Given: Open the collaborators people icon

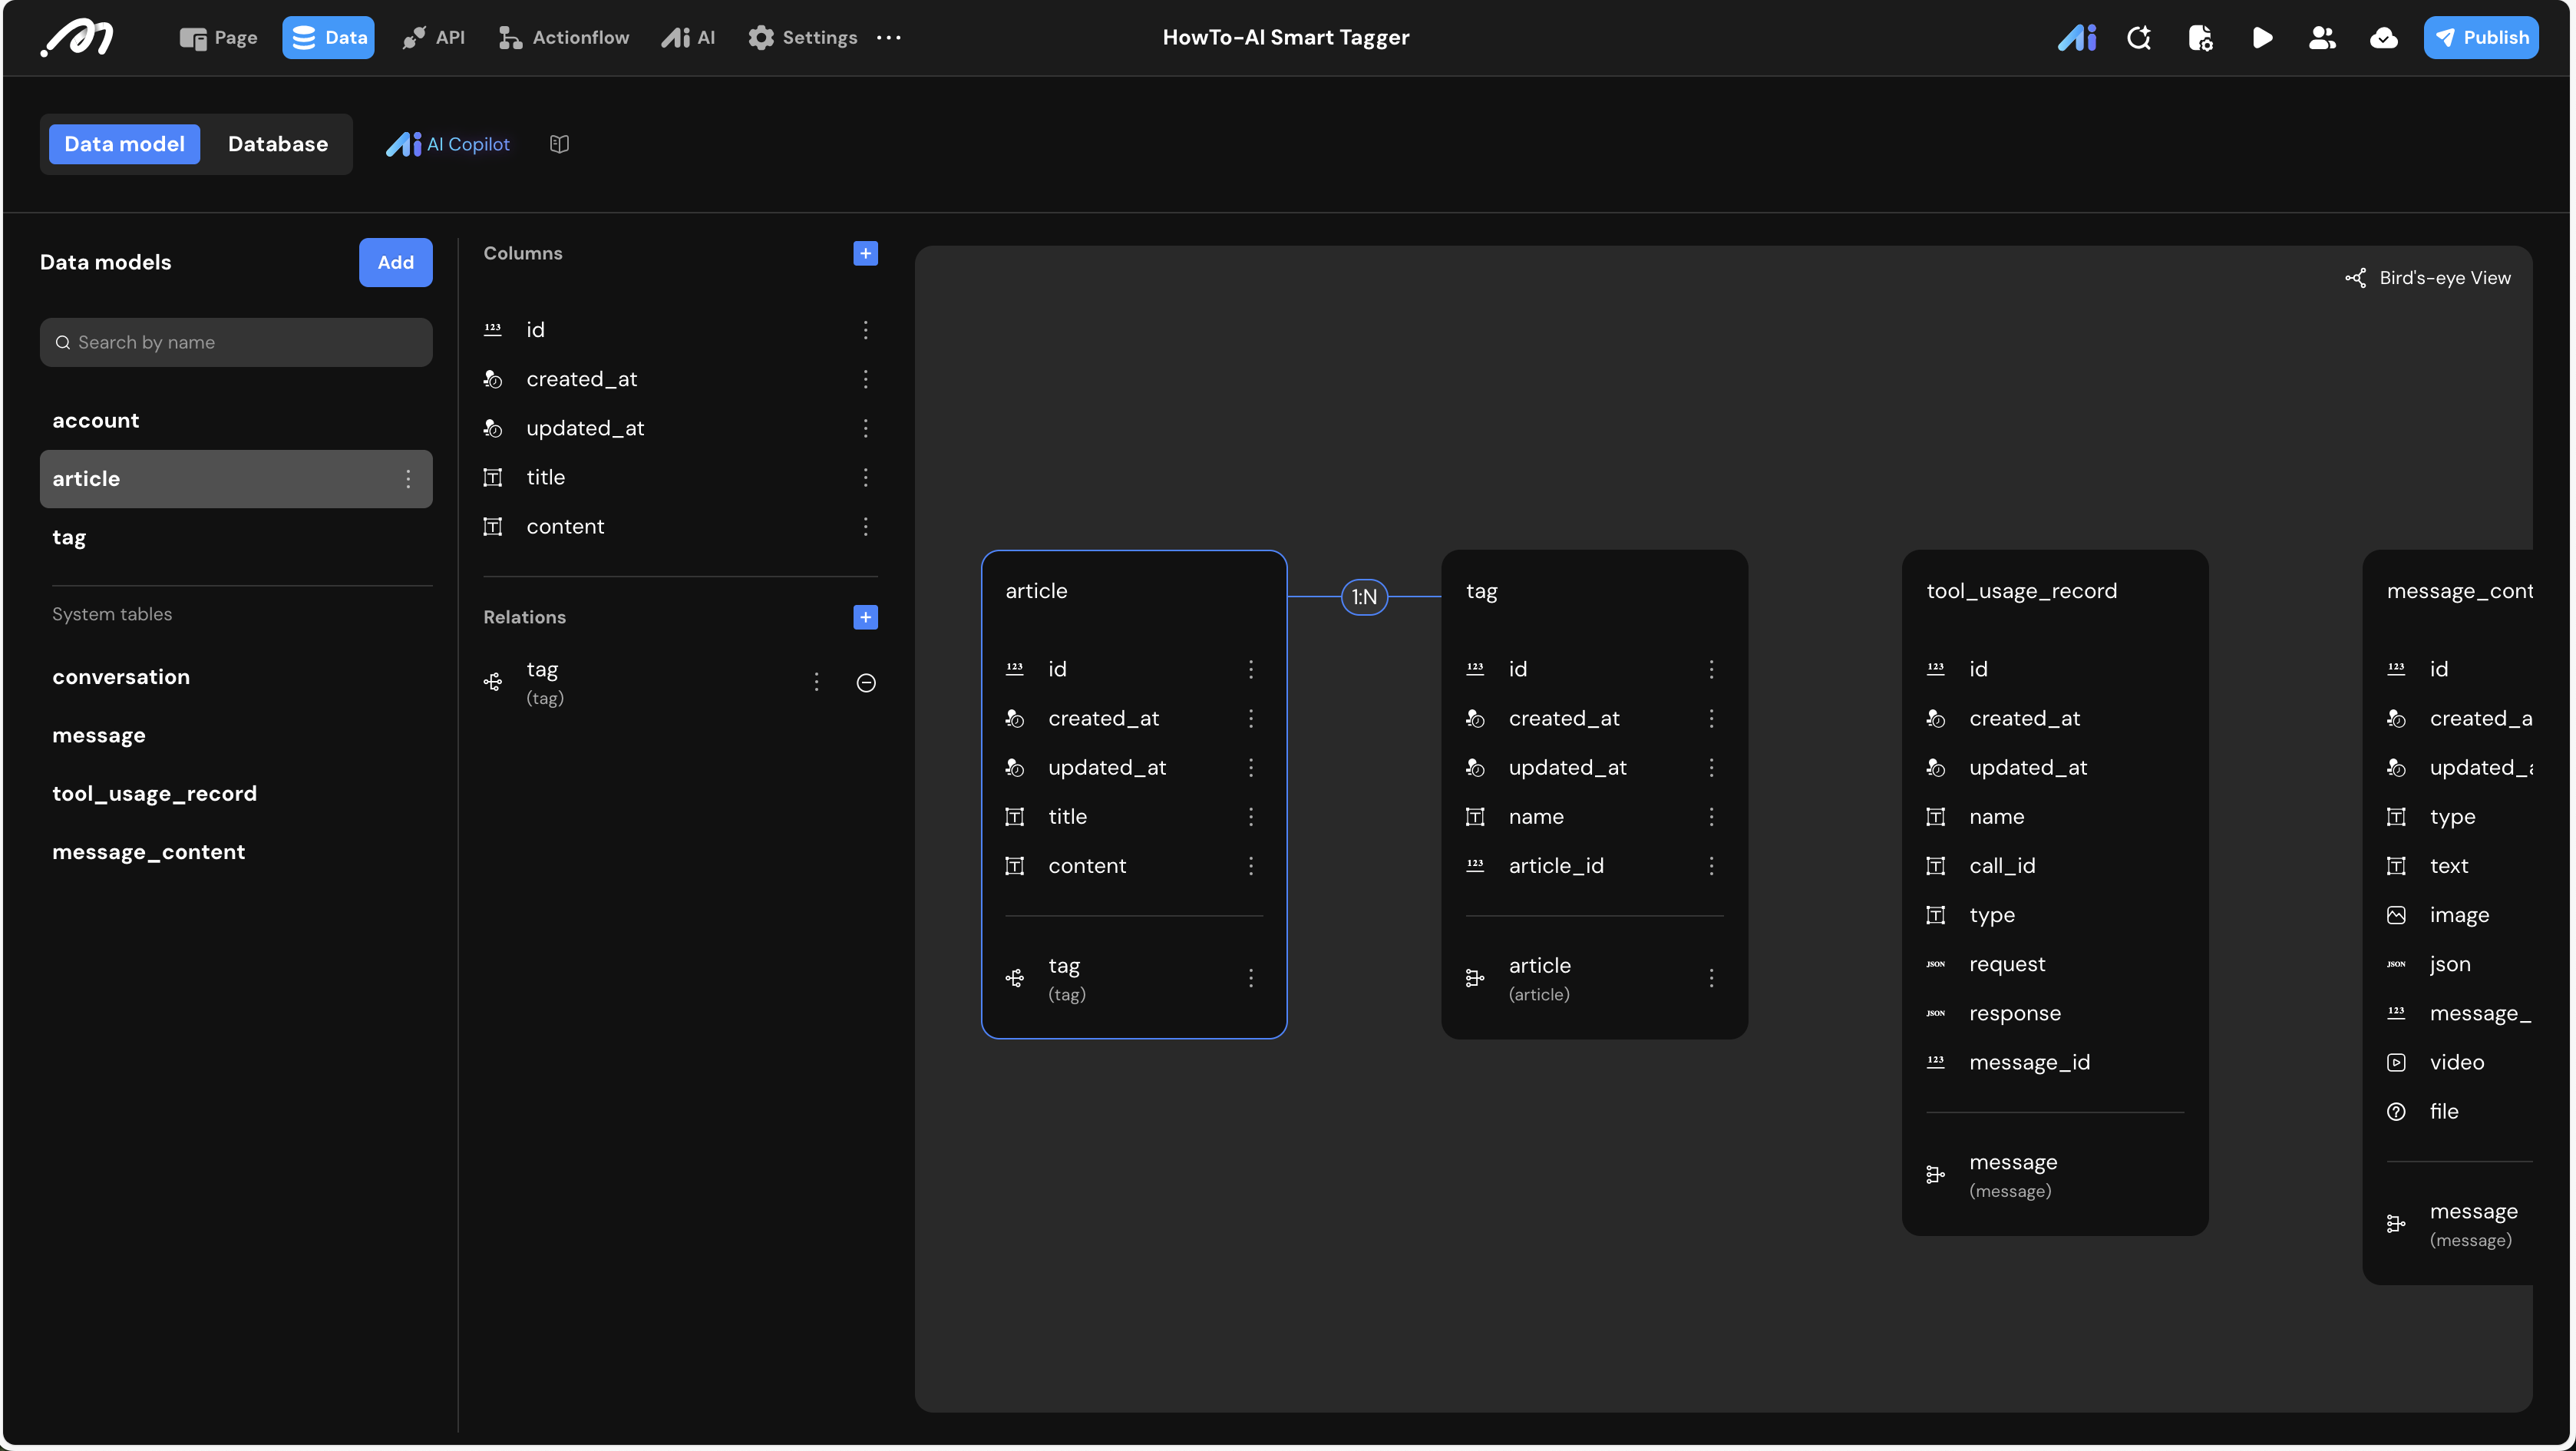Looking at the screenshot, I should point(2322,38).
